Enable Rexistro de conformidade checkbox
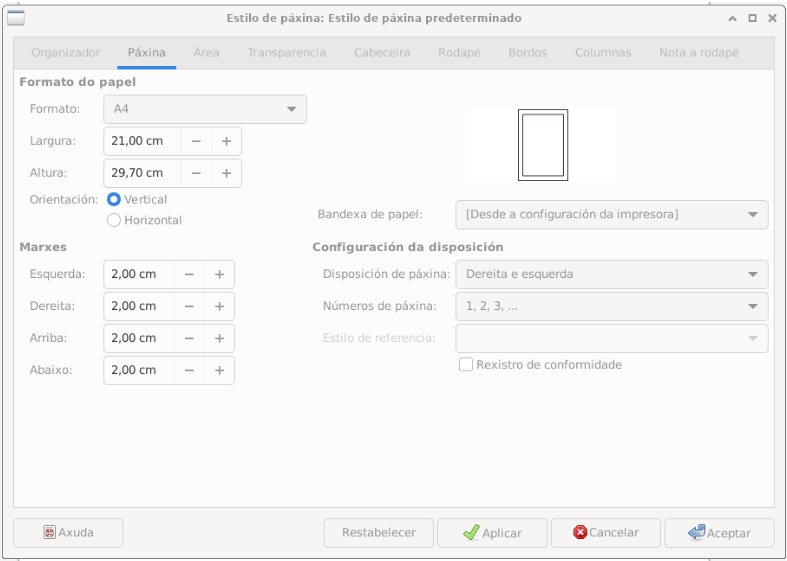This screenshot has width=787, height=561. pyautogui.click(x=466, y=365)
